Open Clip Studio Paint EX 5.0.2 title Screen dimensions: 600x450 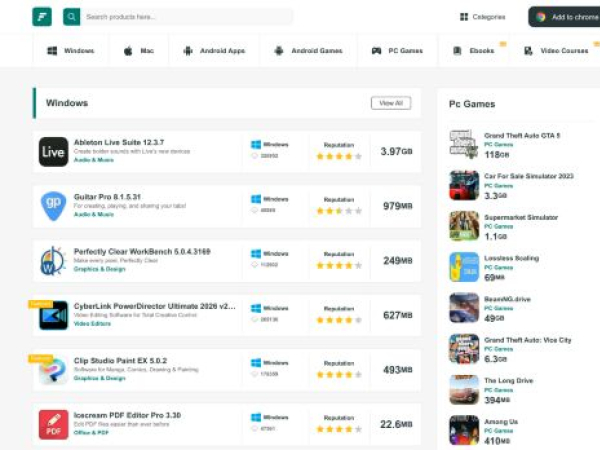120,361
